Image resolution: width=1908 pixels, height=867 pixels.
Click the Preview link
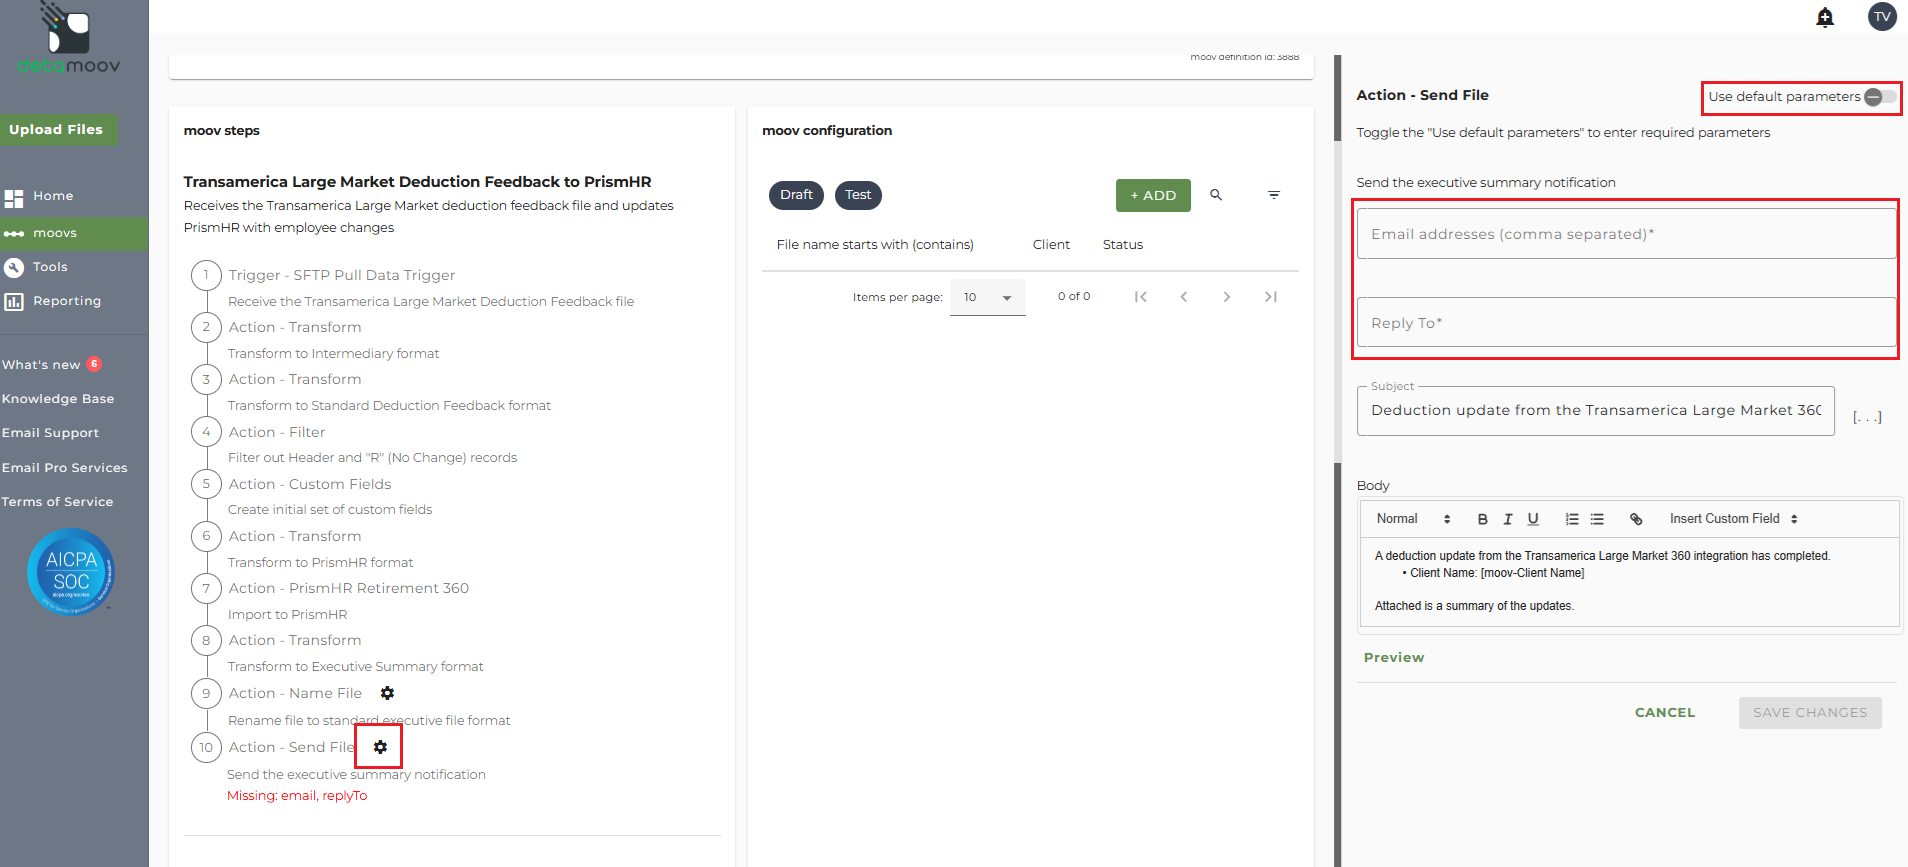click(x=1394, y=657)
